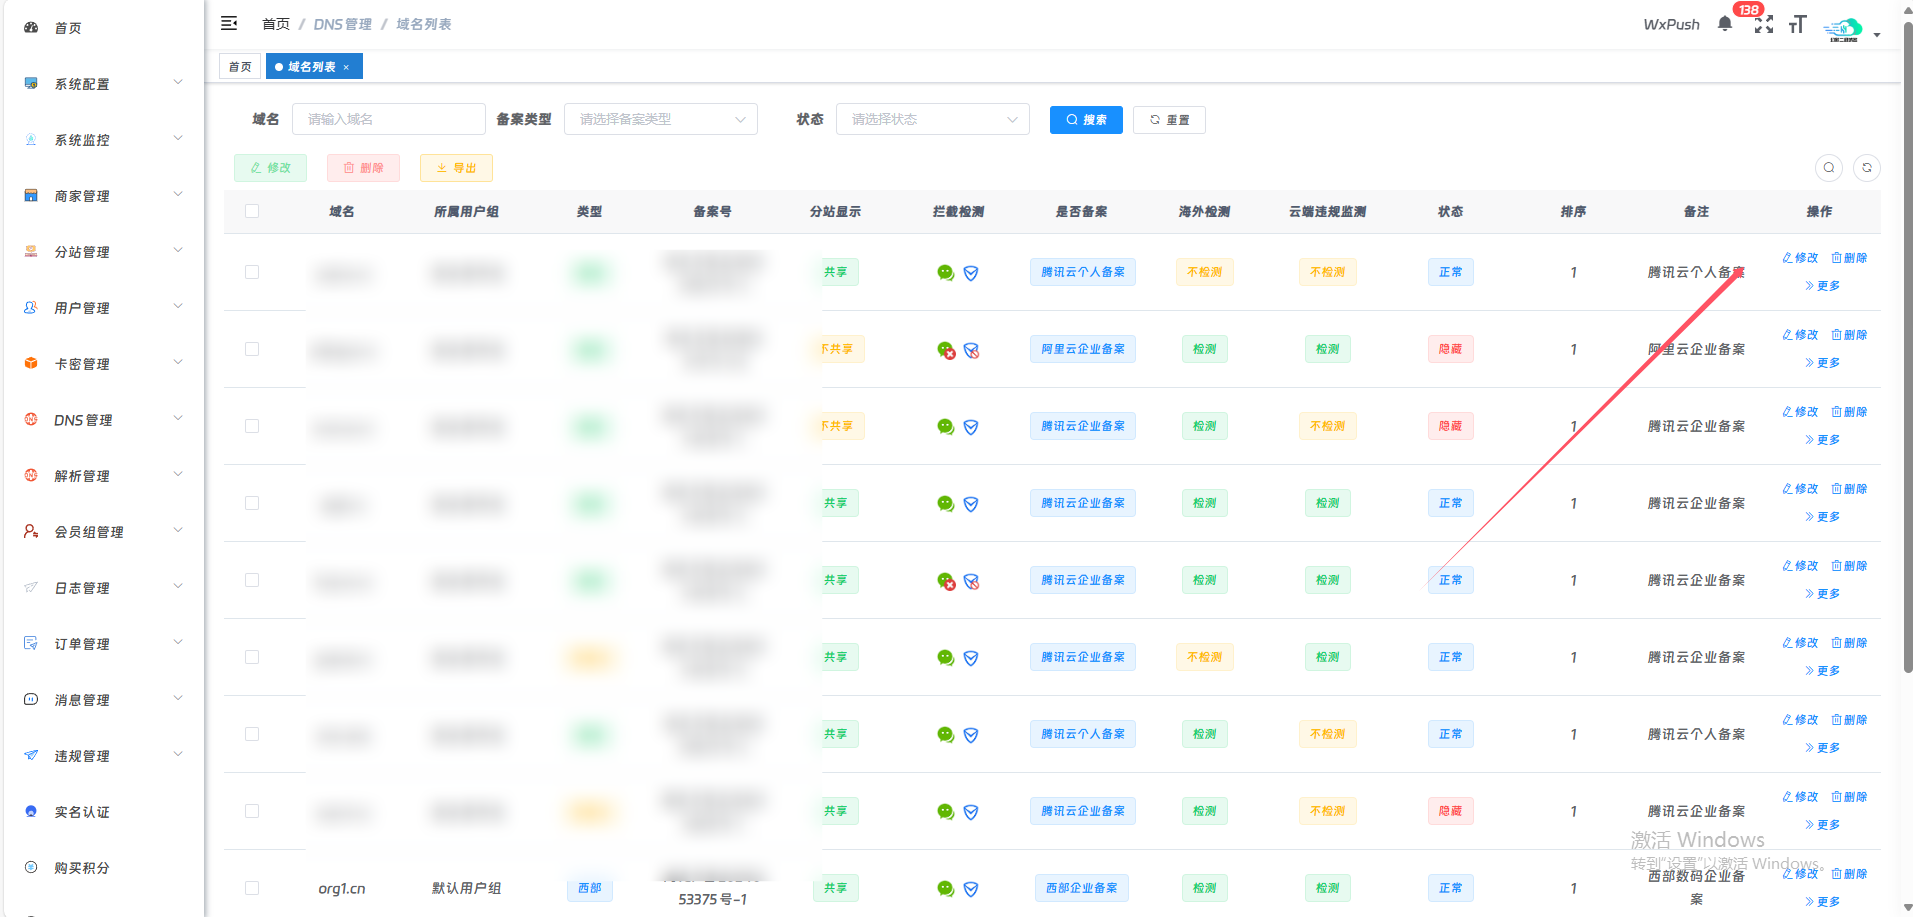
Task: Click 更多 link in 阿里云企业备案 row
Action: [1822, 363]
